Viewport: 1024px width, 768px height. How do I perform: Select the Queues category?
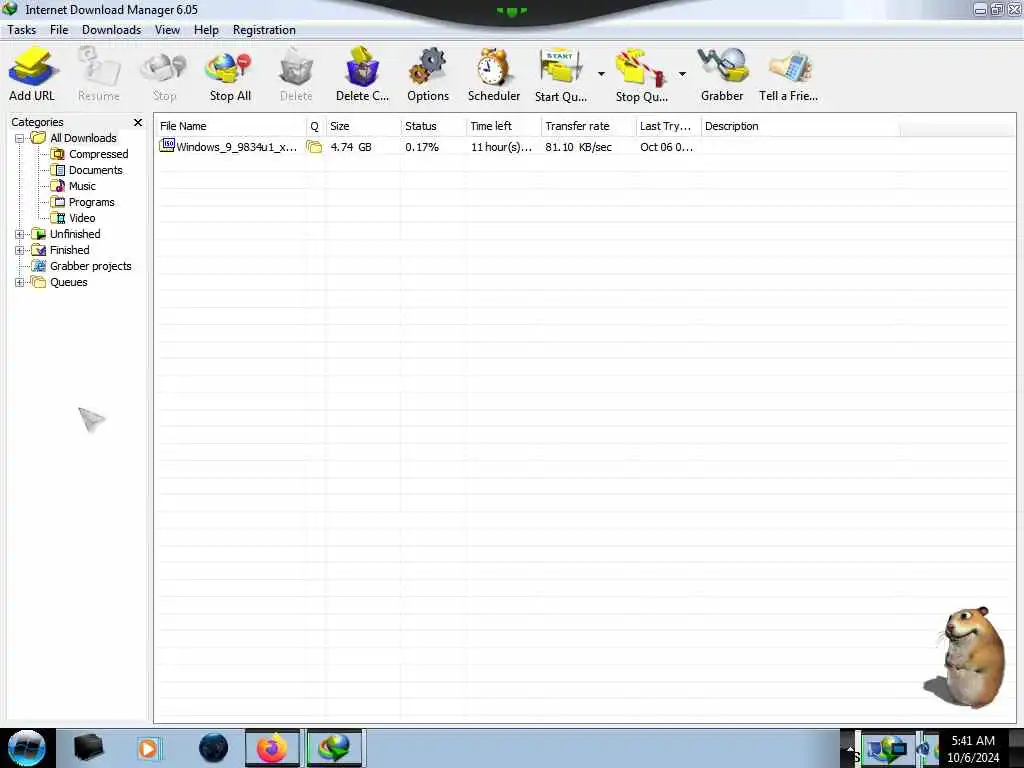pos(69,282)
